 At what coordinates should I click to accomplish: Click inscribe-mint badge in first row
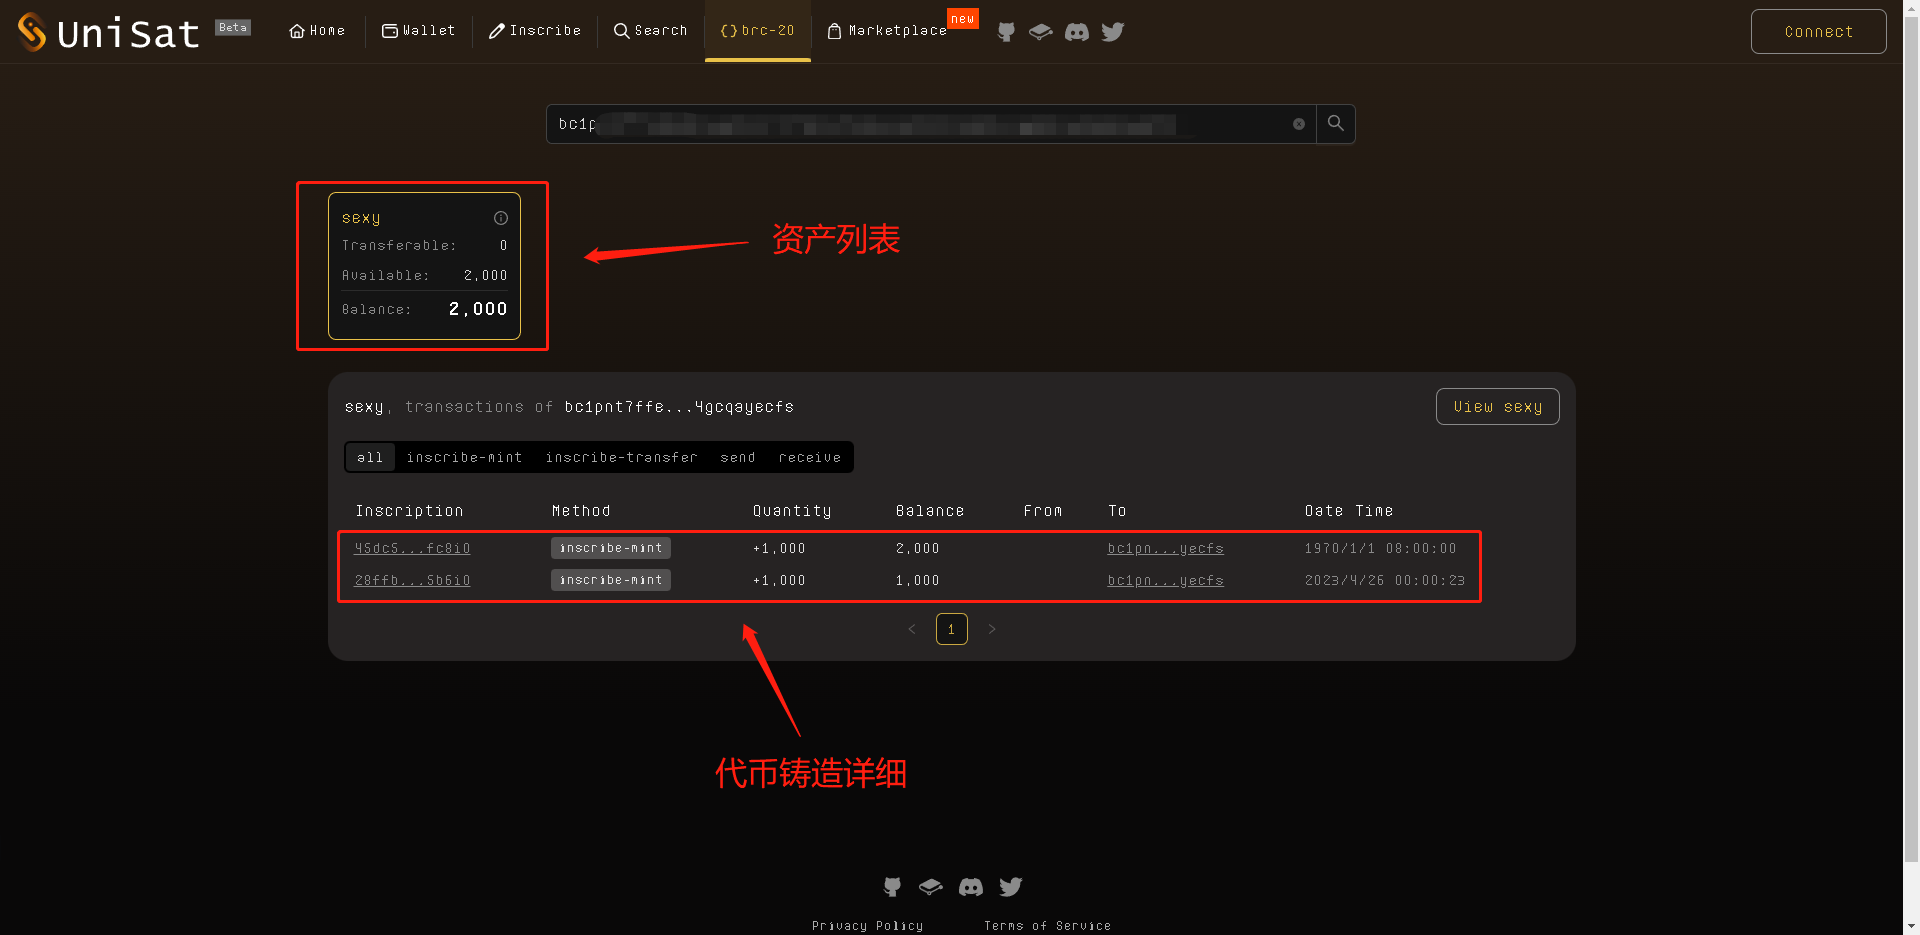(x=611, y=548)
